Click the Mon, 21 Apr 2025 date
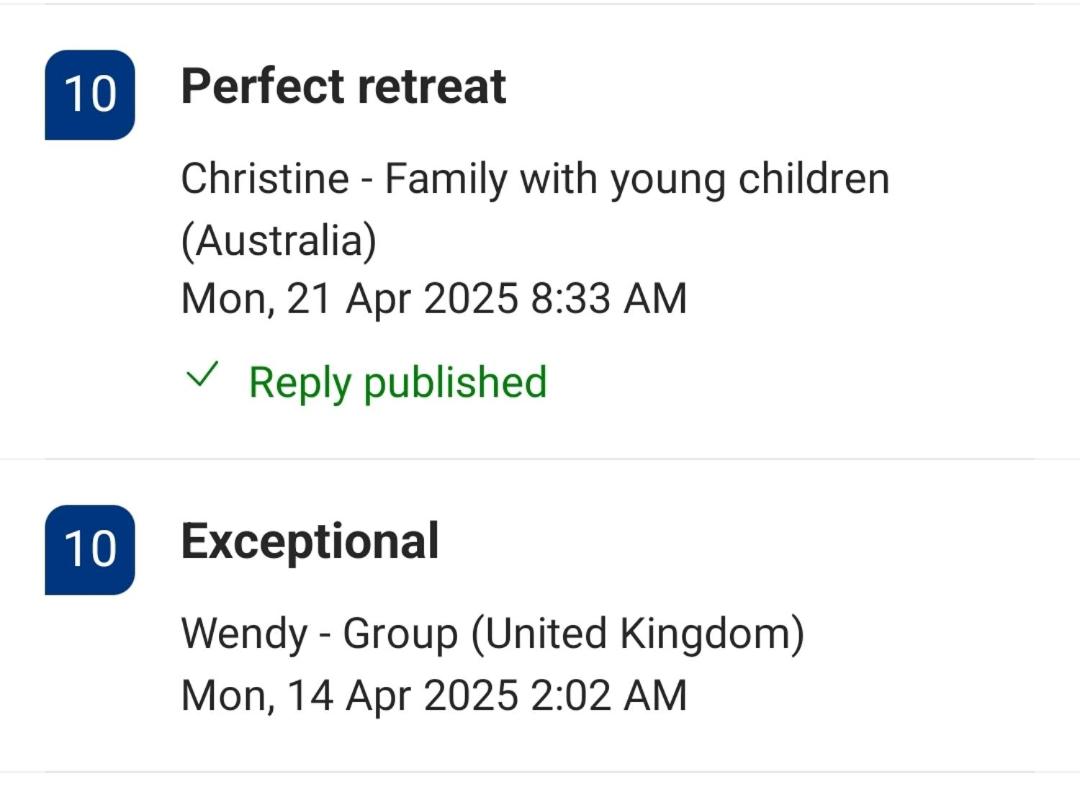1080x810 pixels. (350, 299)
